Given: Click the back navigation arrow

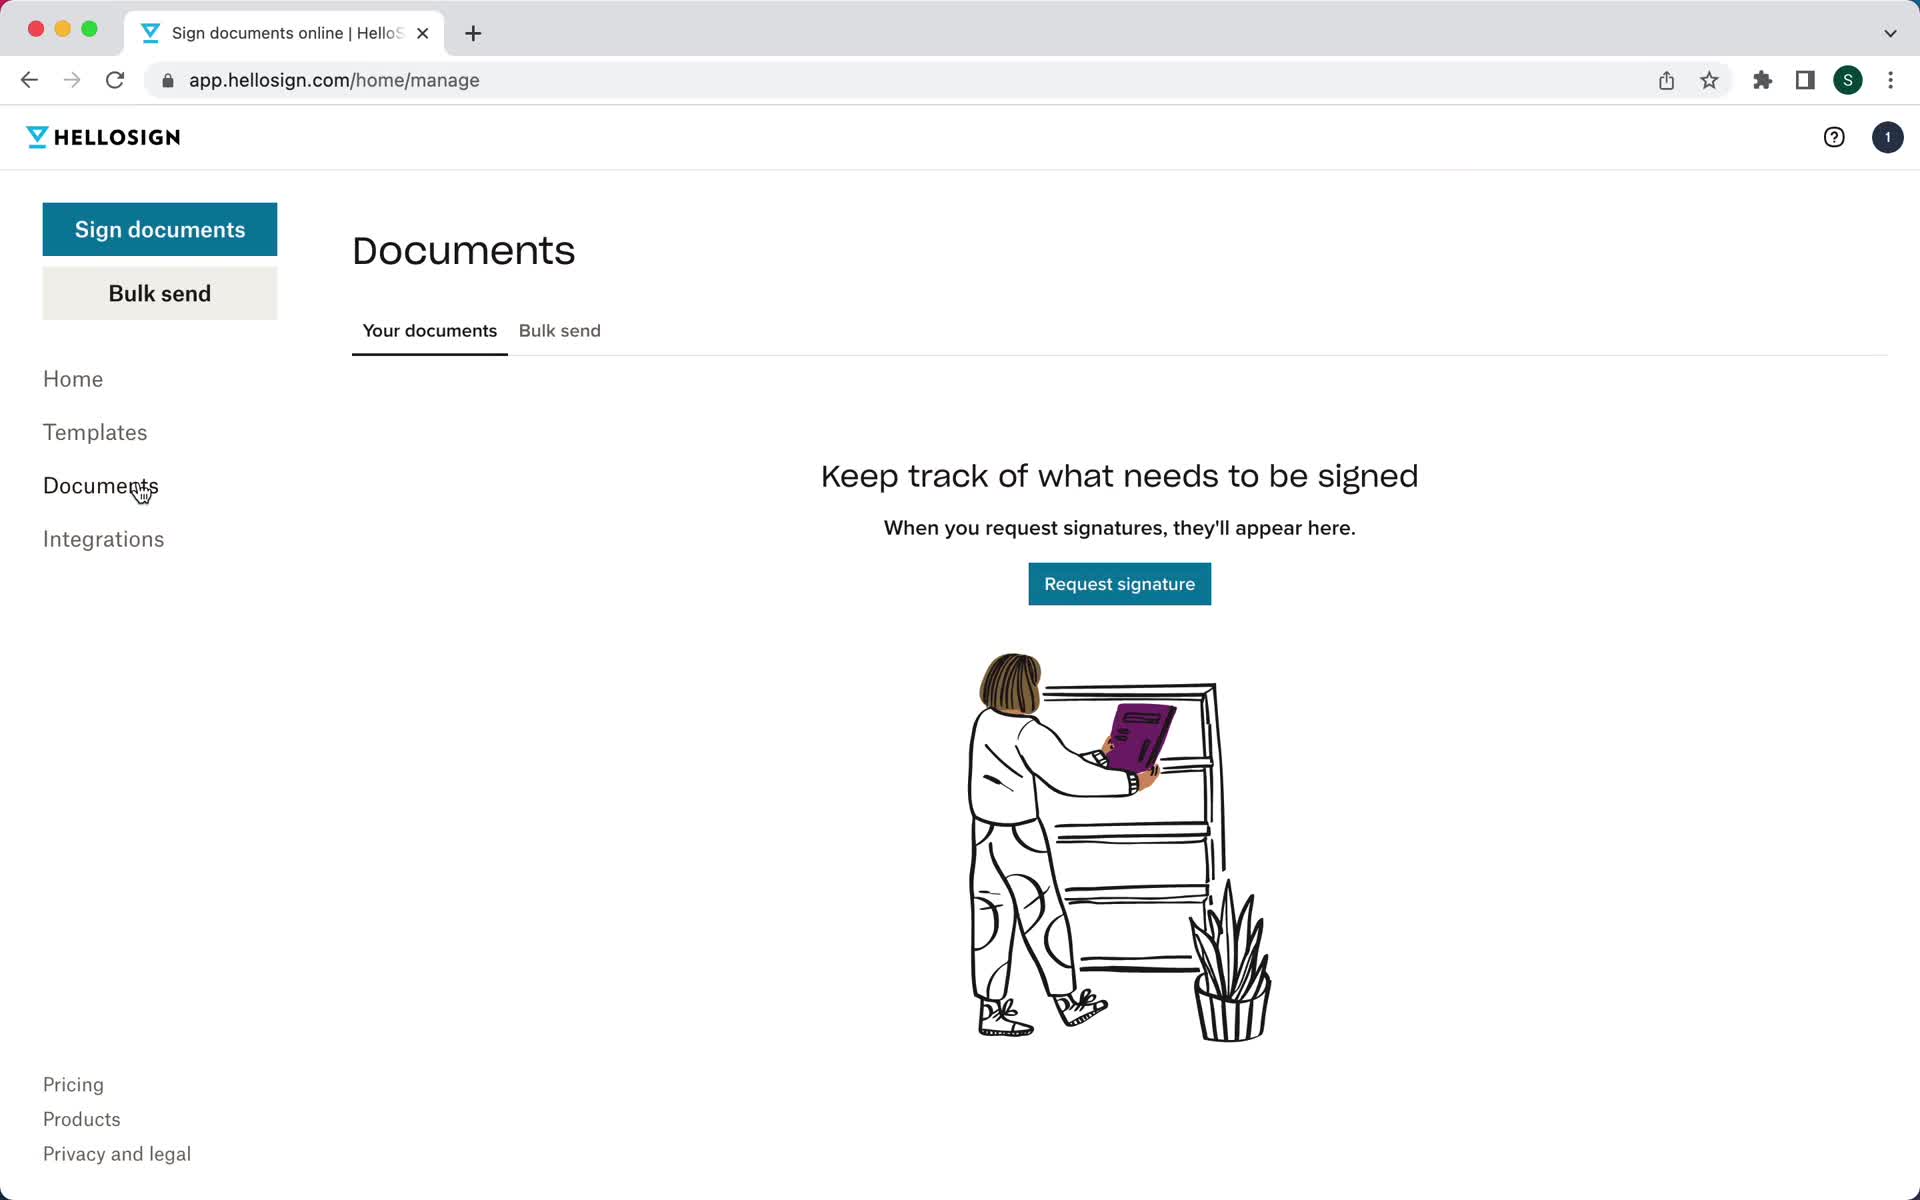Looking at the screenshot, I should coord(28,79).
